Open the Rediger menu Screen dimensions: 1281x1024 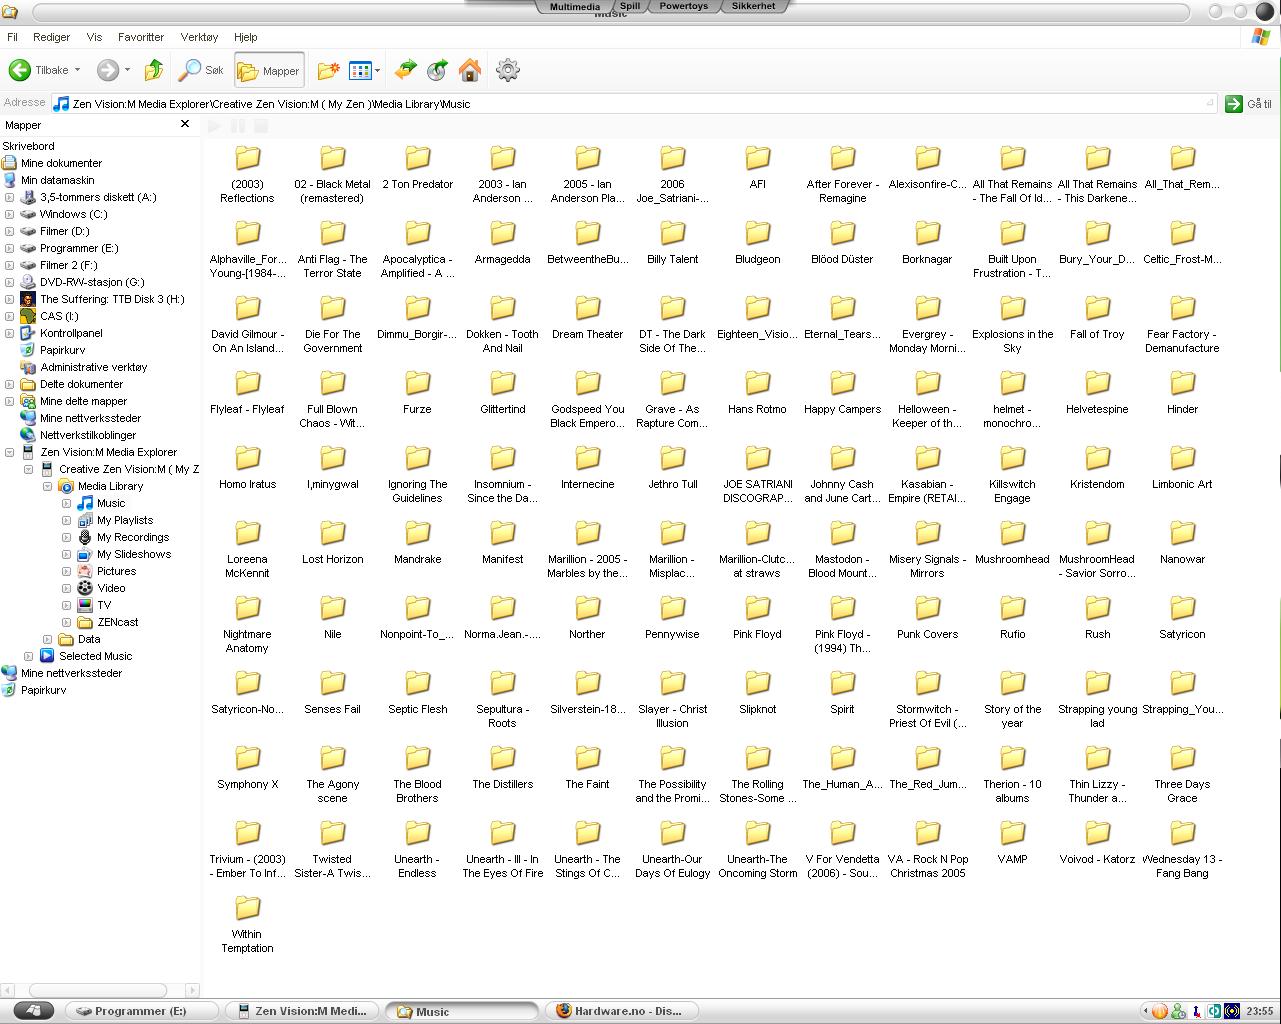[51, 37]
